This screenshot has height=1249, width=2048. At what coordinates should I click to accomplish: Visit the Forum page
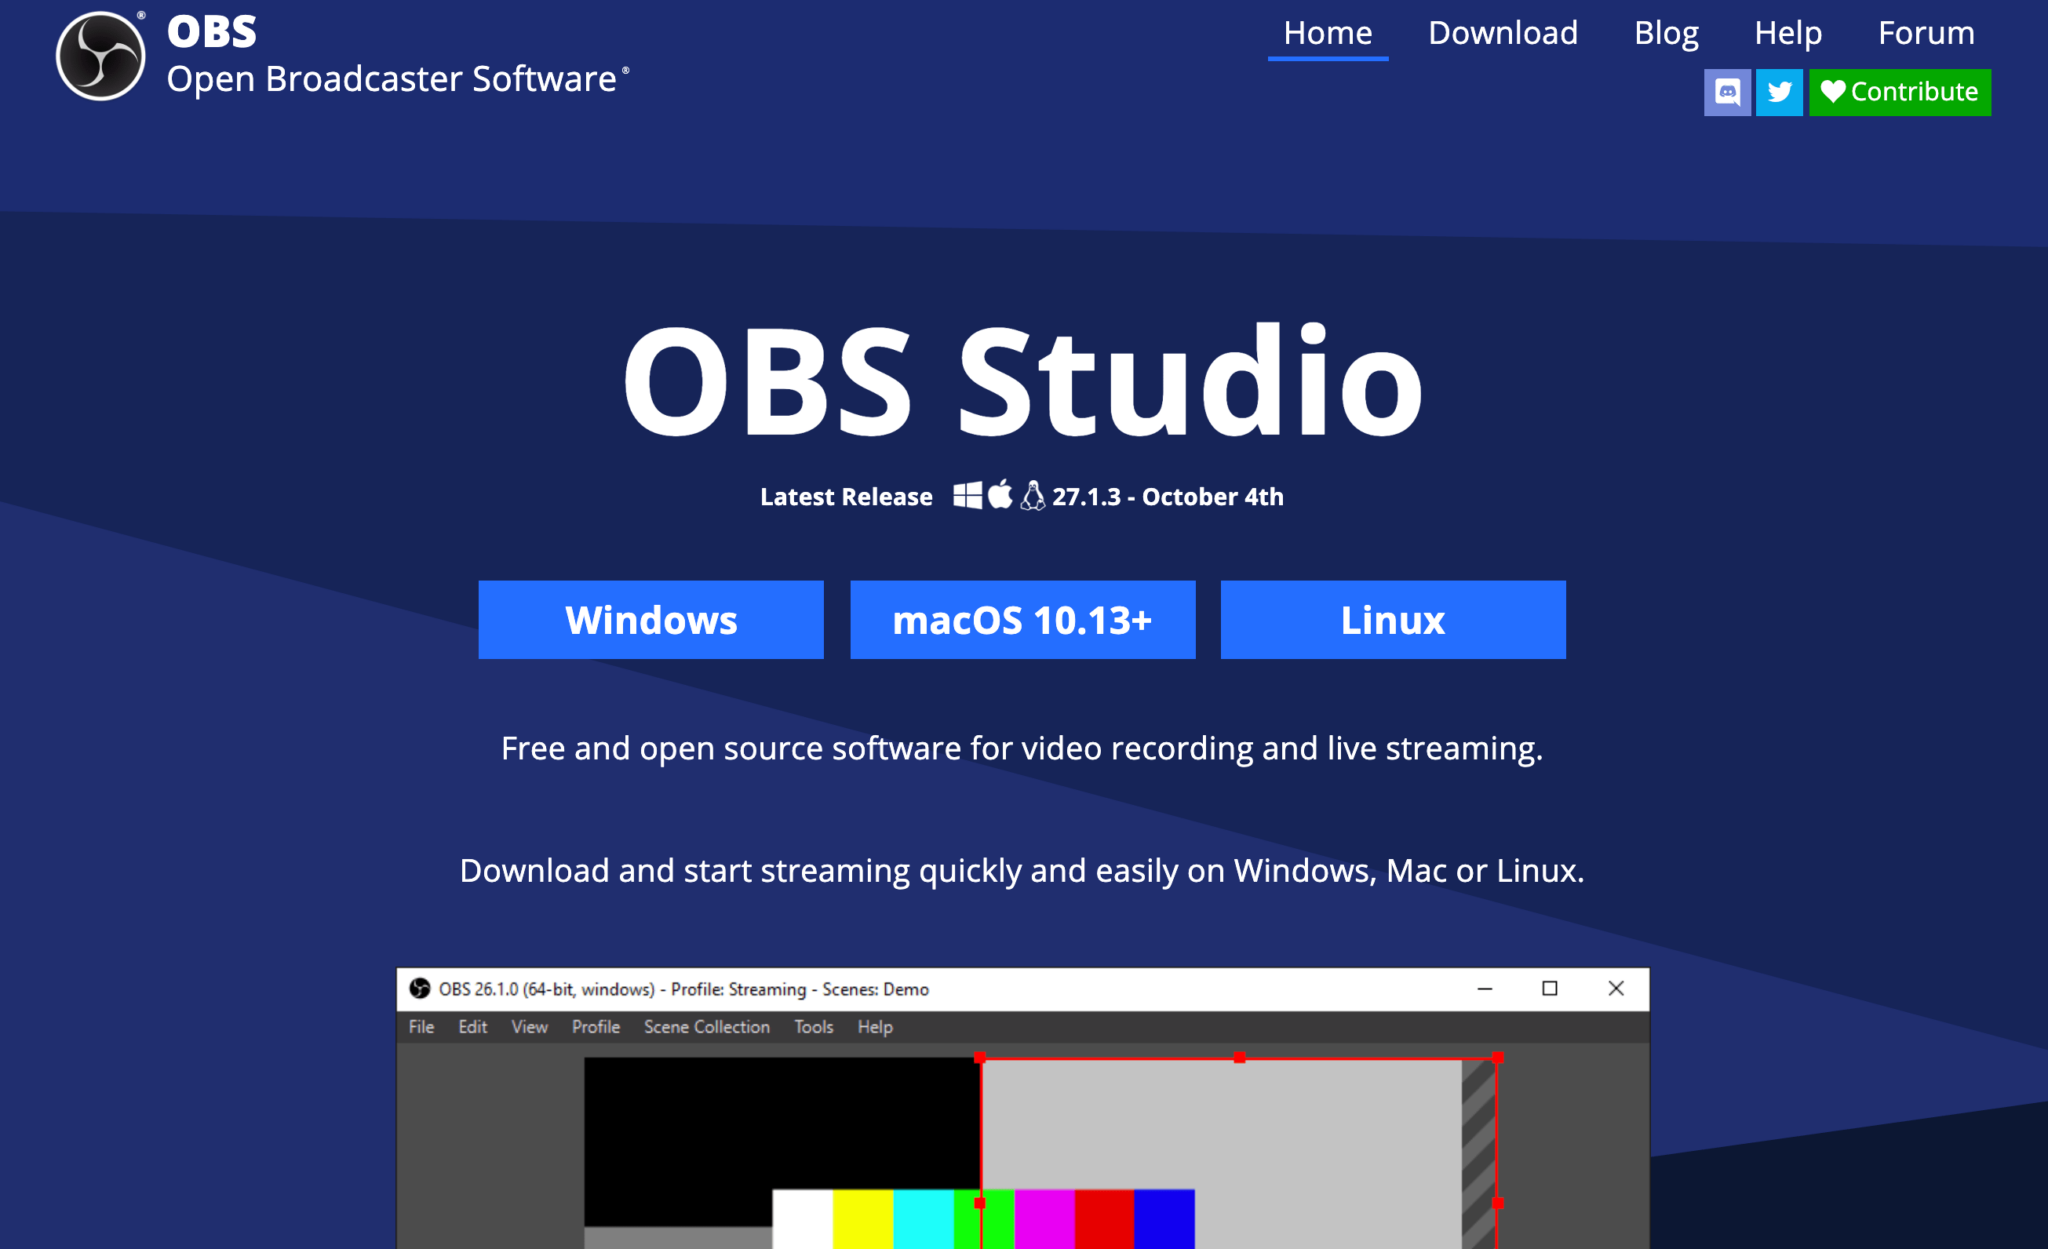click(1926, 33)
